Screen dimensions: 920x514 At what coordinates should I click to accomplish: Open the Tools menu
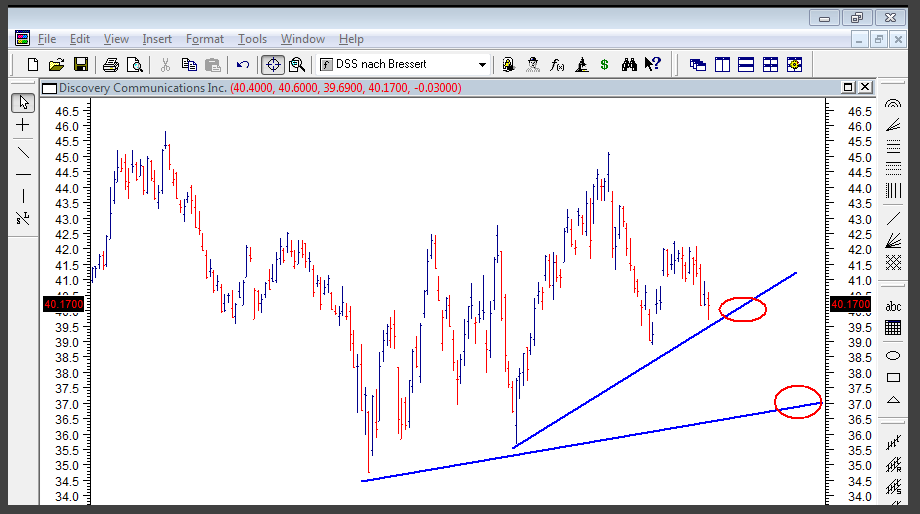(252, 39)
